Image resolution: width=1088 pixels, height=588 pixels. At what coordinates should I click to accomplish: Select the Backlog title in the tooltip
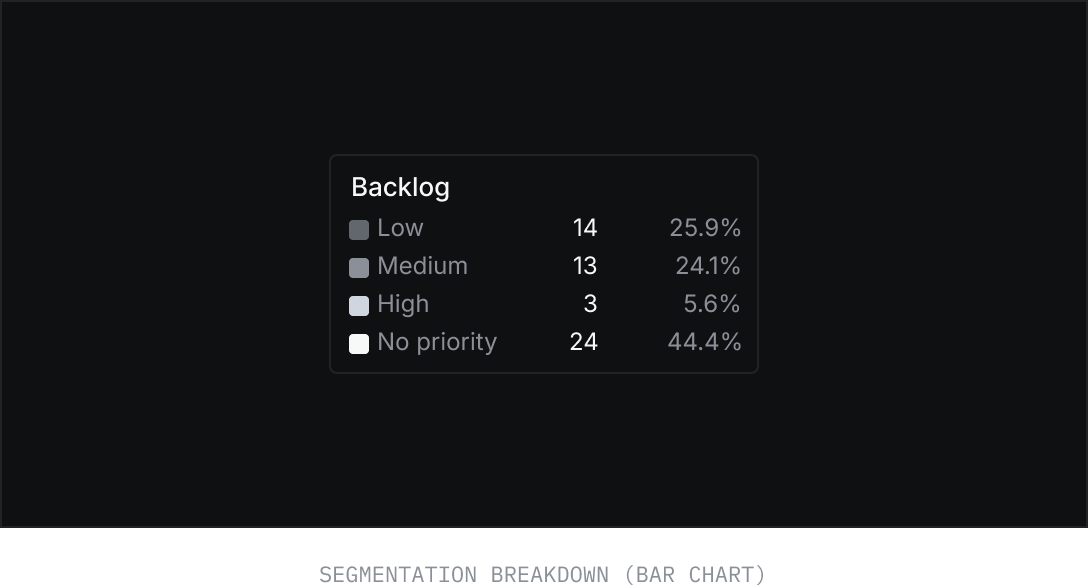[400, 187]
